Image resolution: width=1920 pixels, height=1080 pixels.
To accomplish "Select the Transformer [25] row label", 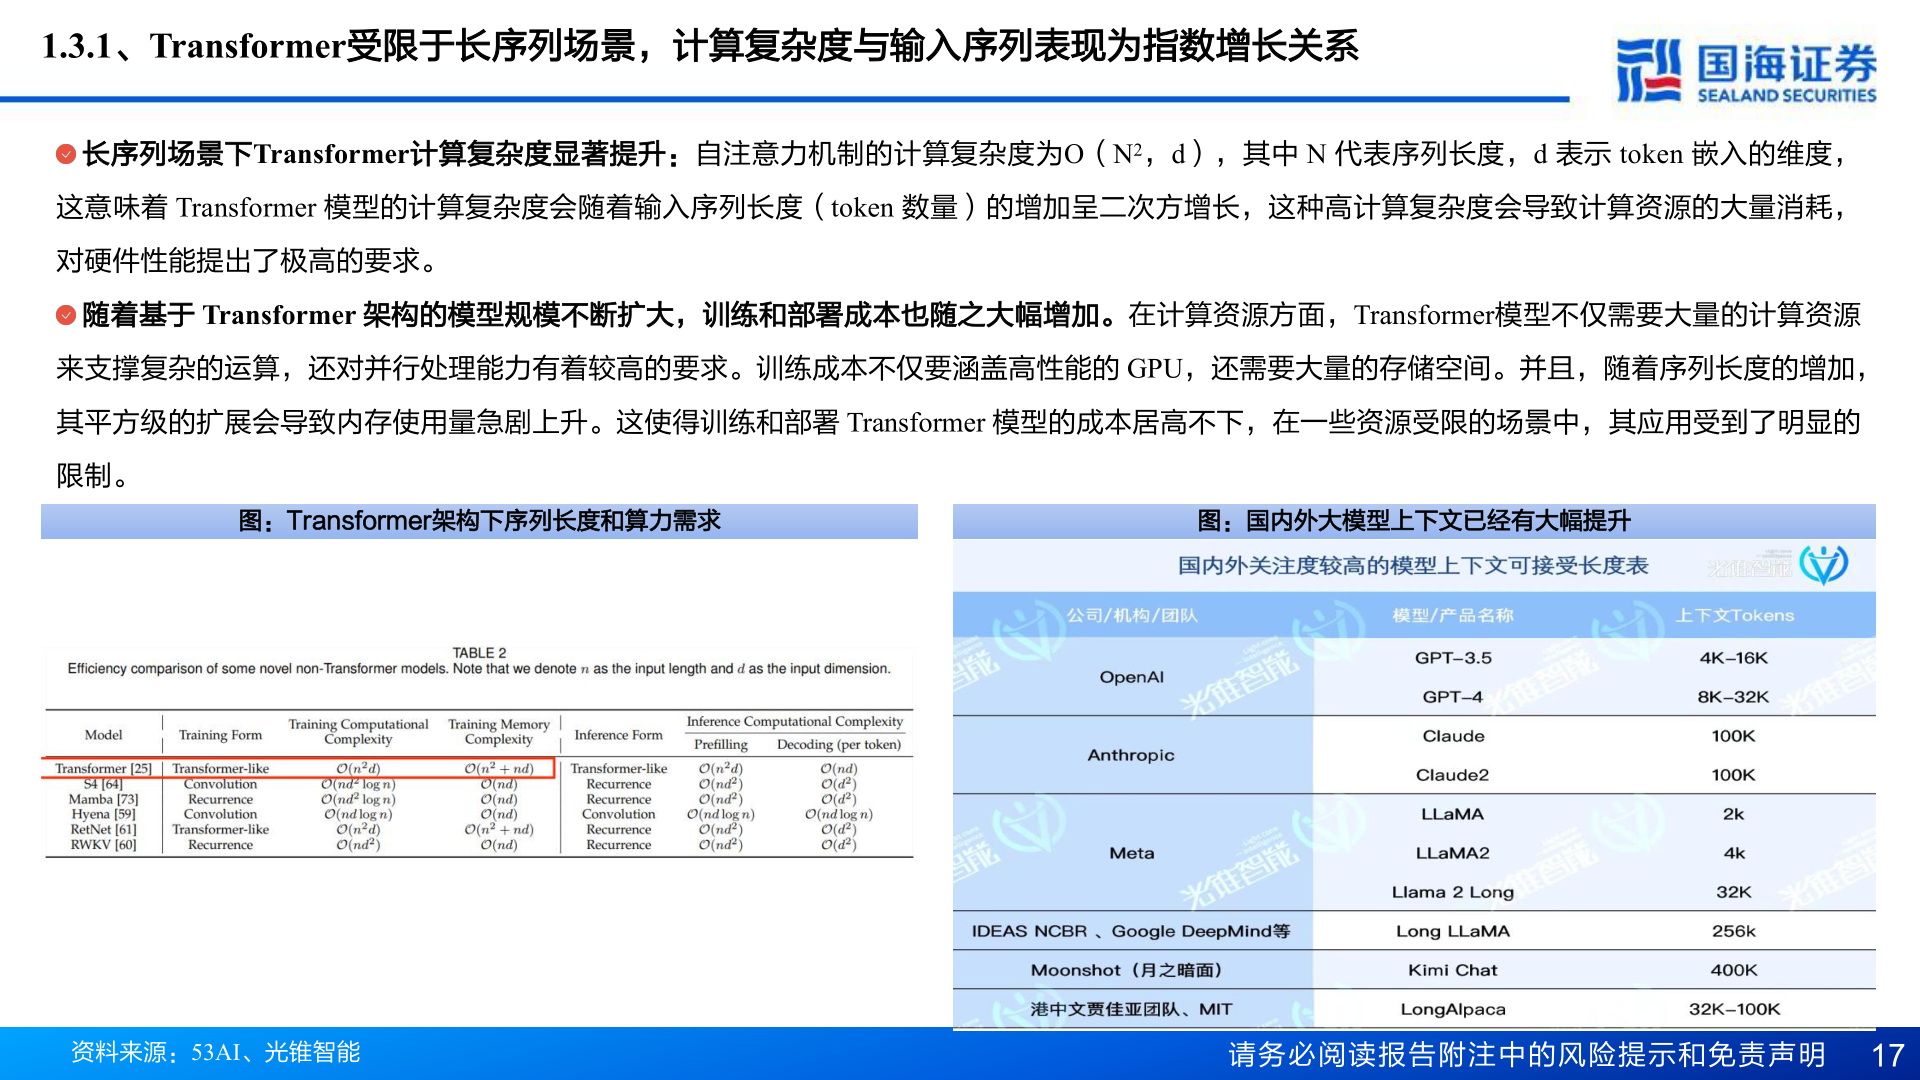I will [x=103, y=768].
